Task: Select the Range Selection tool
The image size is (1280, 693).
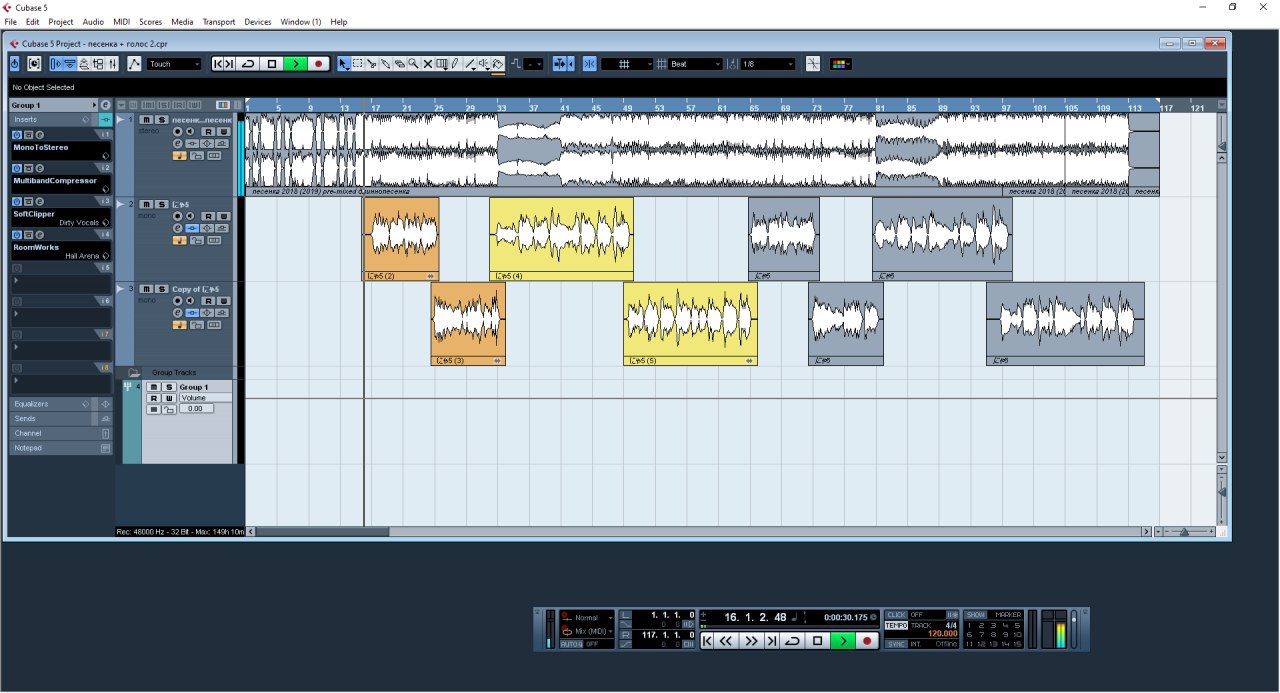Action: (357, 64)
